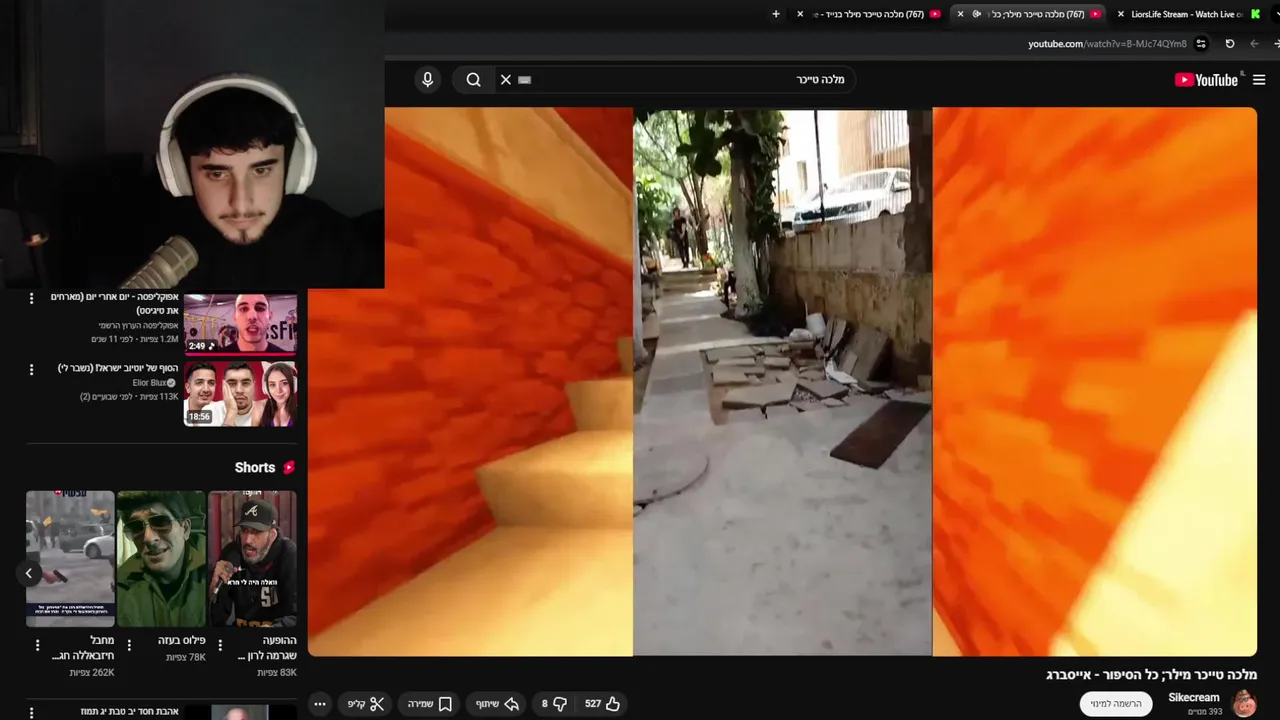1280x720 pixels.
Task: Open a new browser tab
Action: (776, 14)
